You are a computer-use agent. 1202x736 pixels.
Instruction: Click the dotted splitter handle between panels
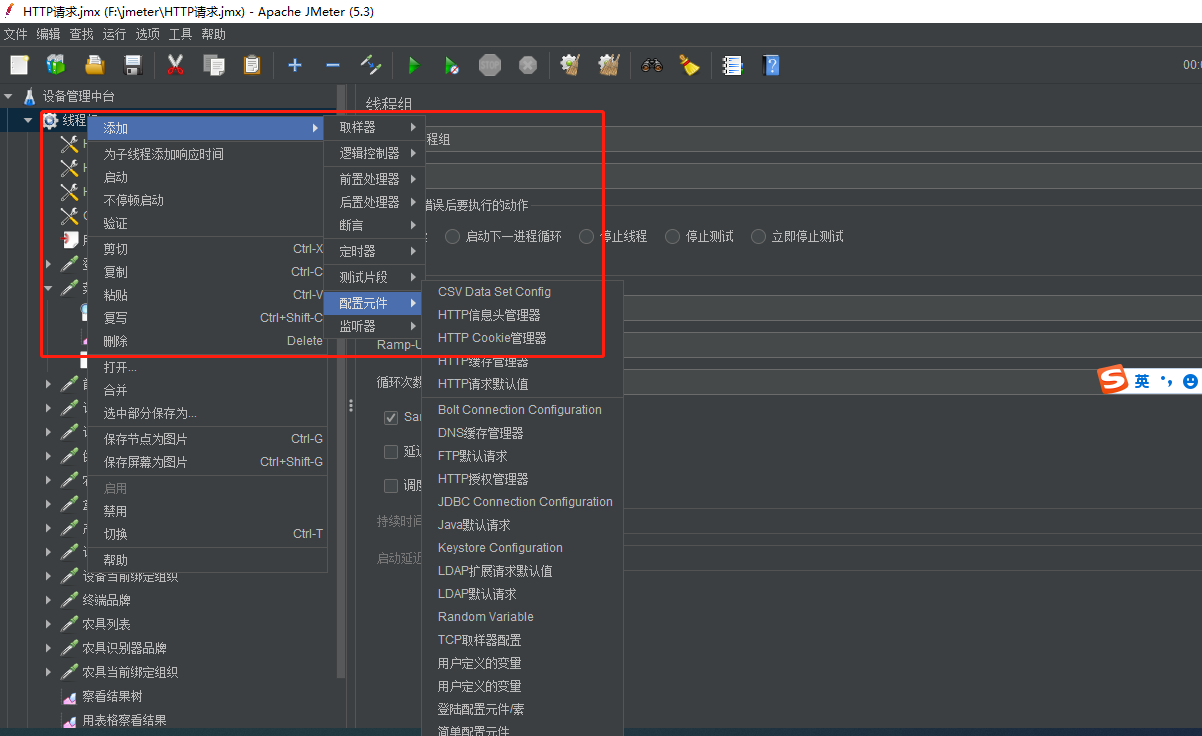pyautogui.click(x=350, y=405)
